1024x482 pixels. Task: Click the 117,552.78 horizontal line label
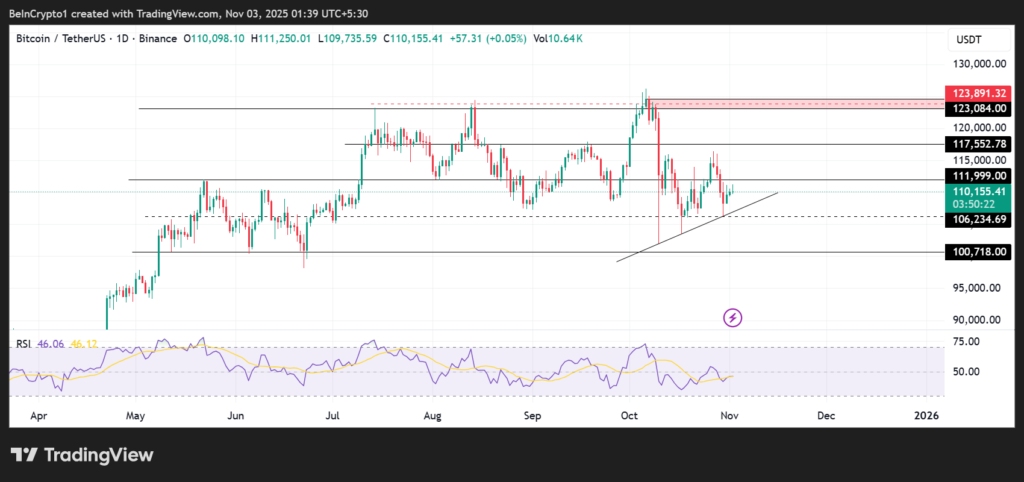[x=978, y=144]
